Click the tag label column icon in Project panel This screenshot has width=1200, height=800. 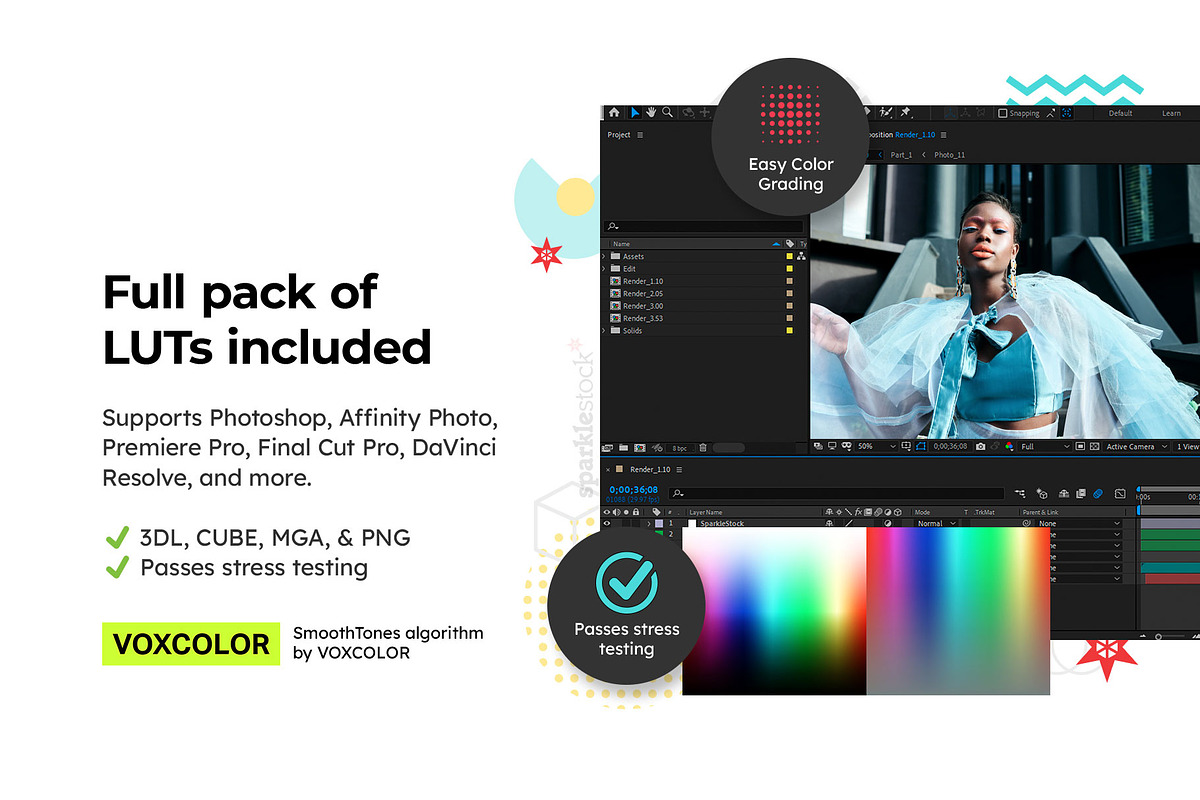coord(790,243)
